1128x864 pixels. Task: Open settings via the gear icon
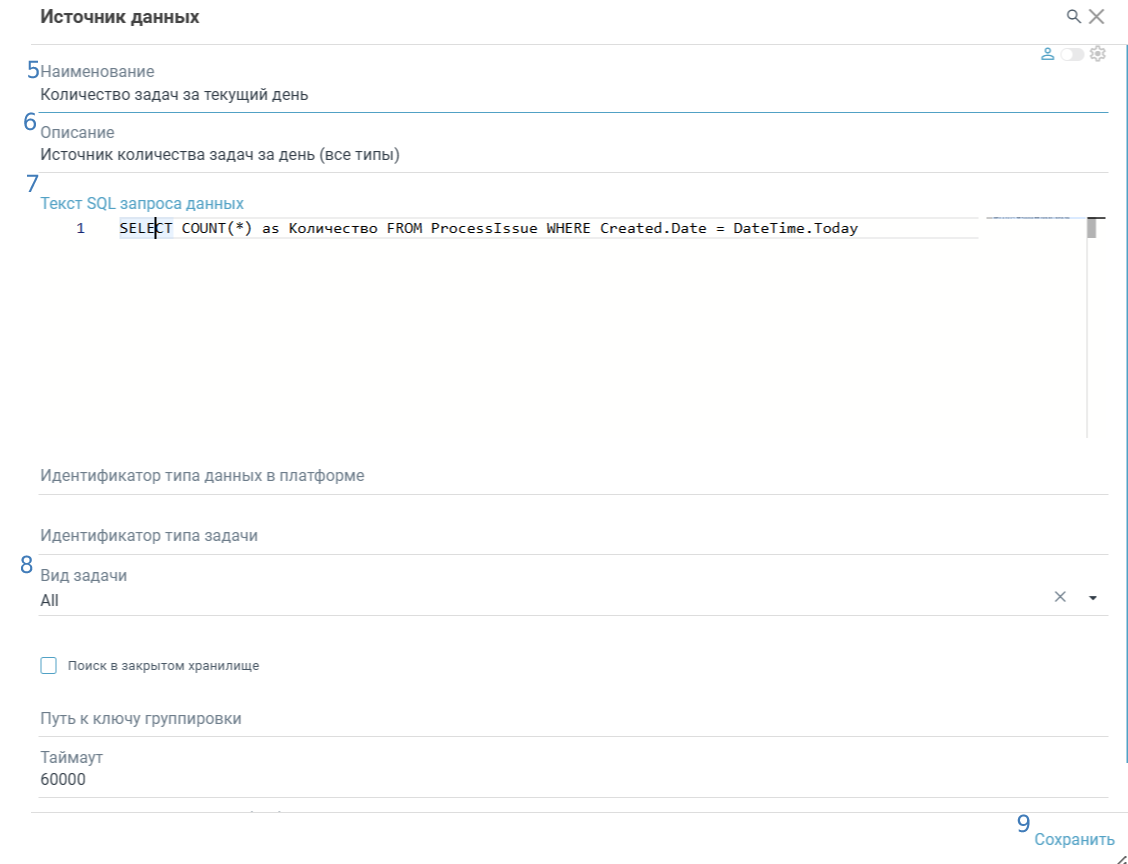(x=1099, y=53)
